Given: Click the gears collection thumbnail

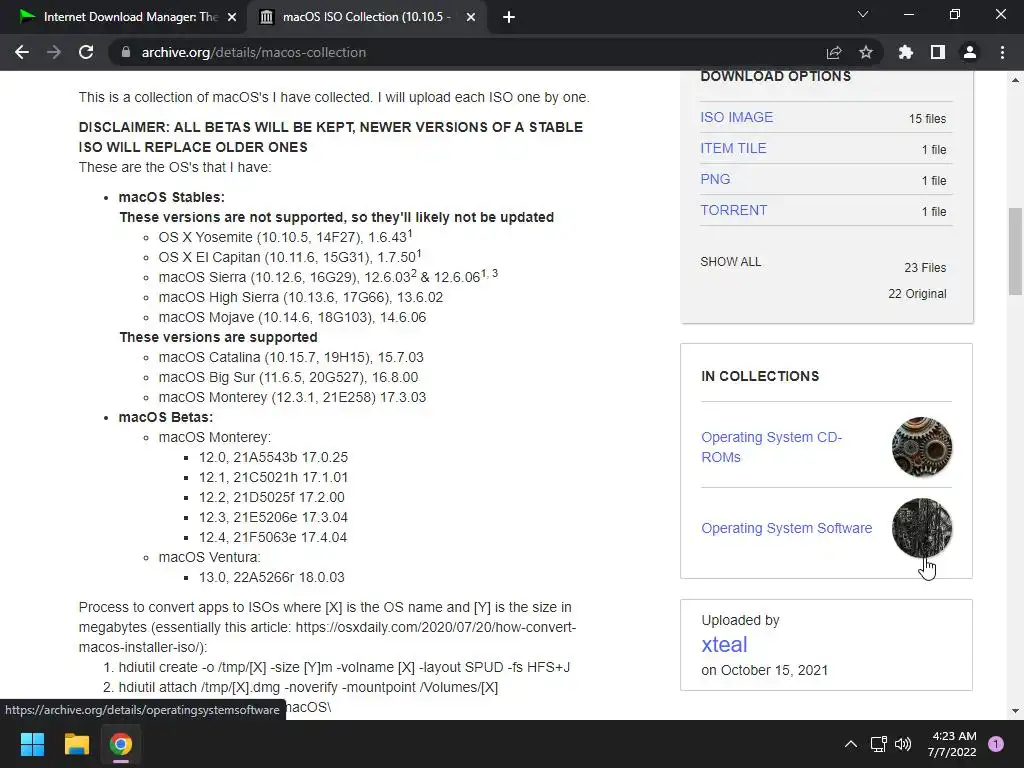Looking at the screenshot, I should pyautogui.click(x=921, y=447).
